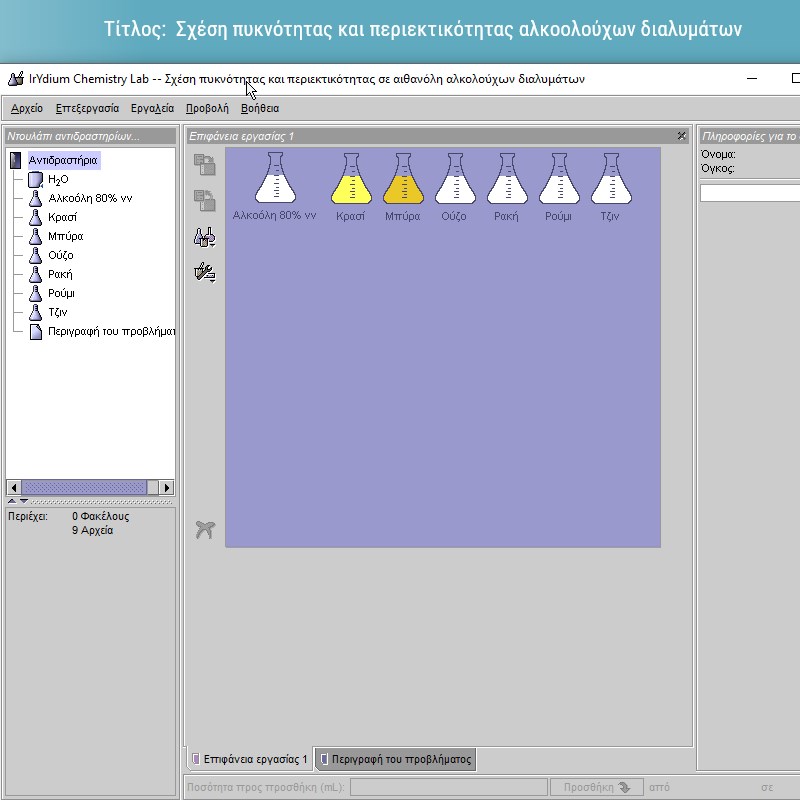Image resolution: width=800 pixels, height=800 pixels.
Task: Click the Αντιδραστήρια cabinet root icon
Action: coord(16,160)
